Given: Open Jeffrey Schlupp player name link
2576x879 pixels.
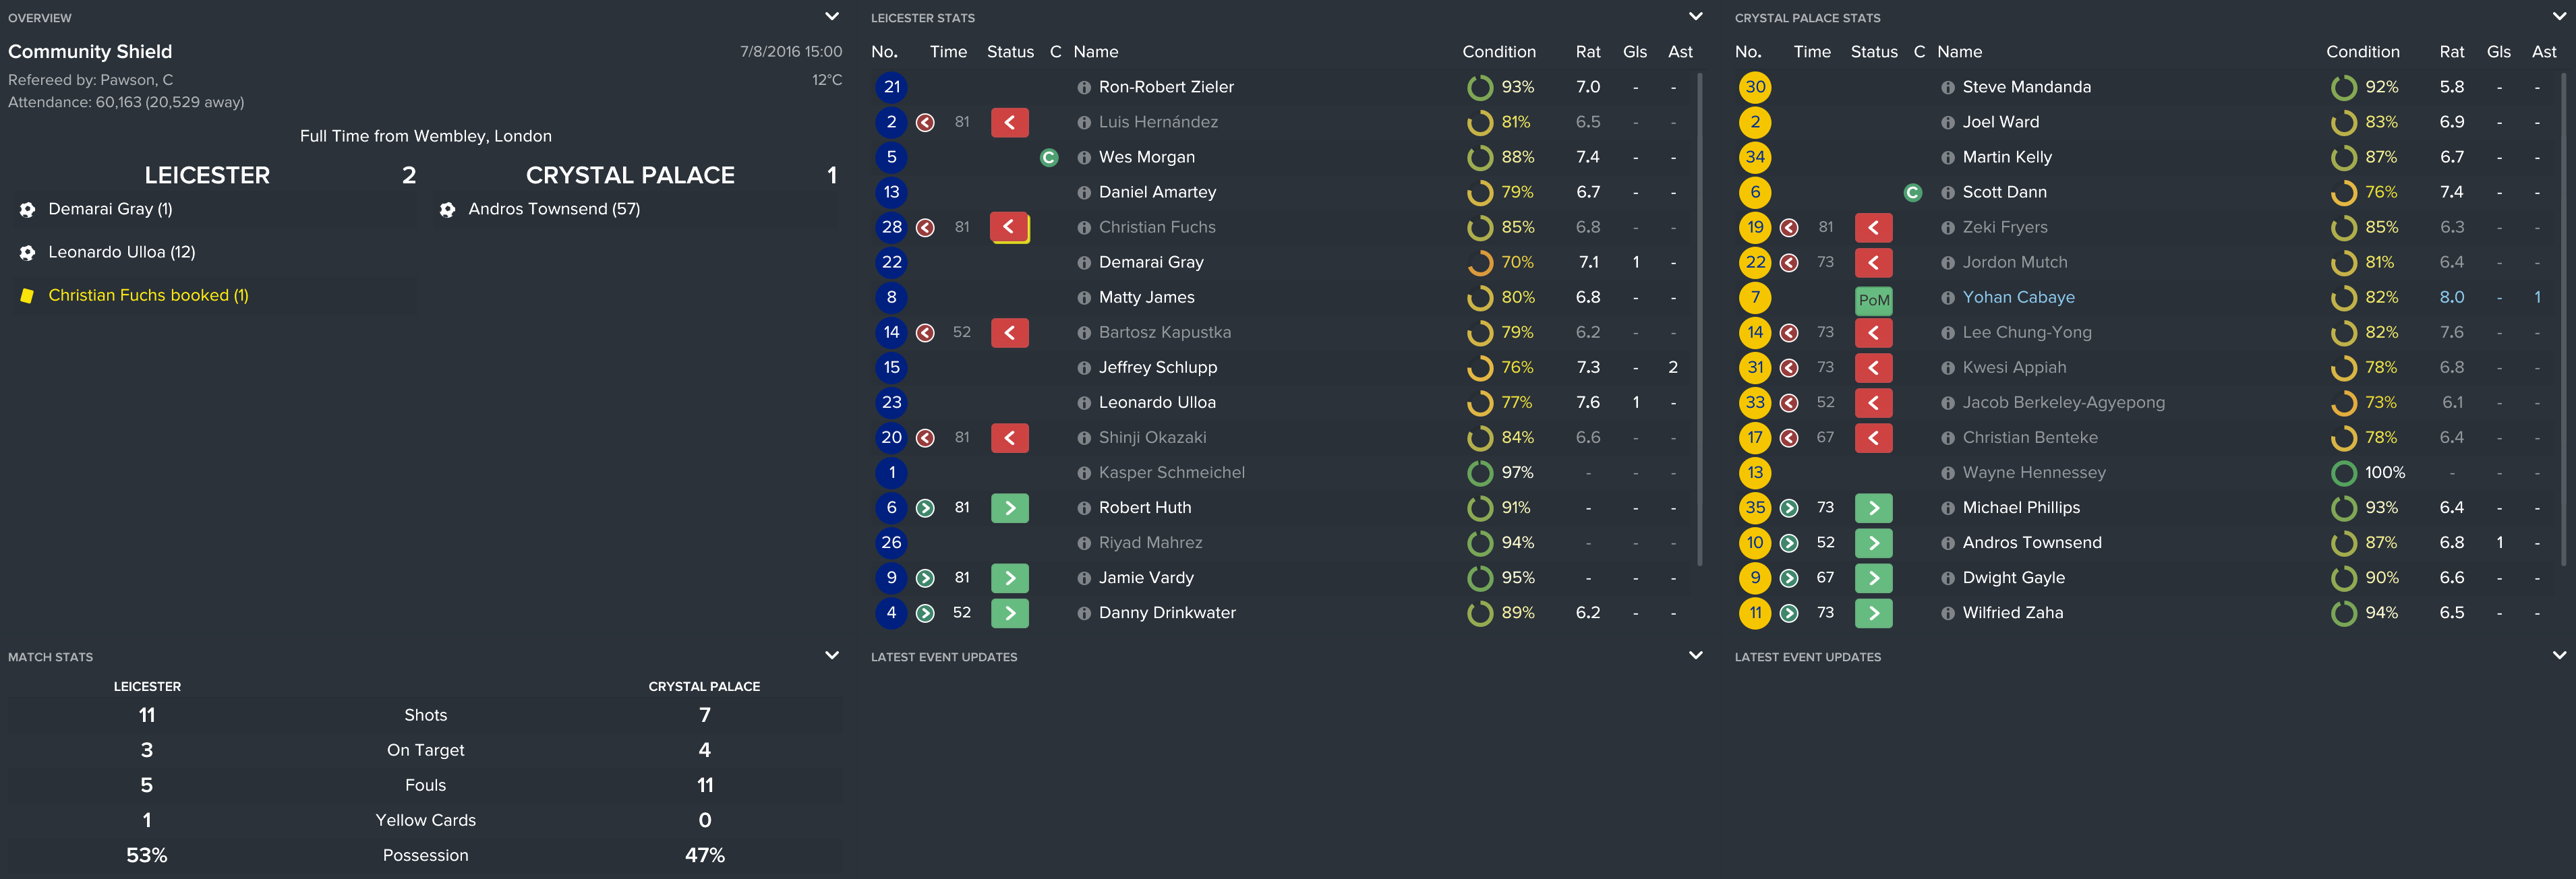Looking at the screenshot, I should pyautogui.click(x=1157, y=368).
